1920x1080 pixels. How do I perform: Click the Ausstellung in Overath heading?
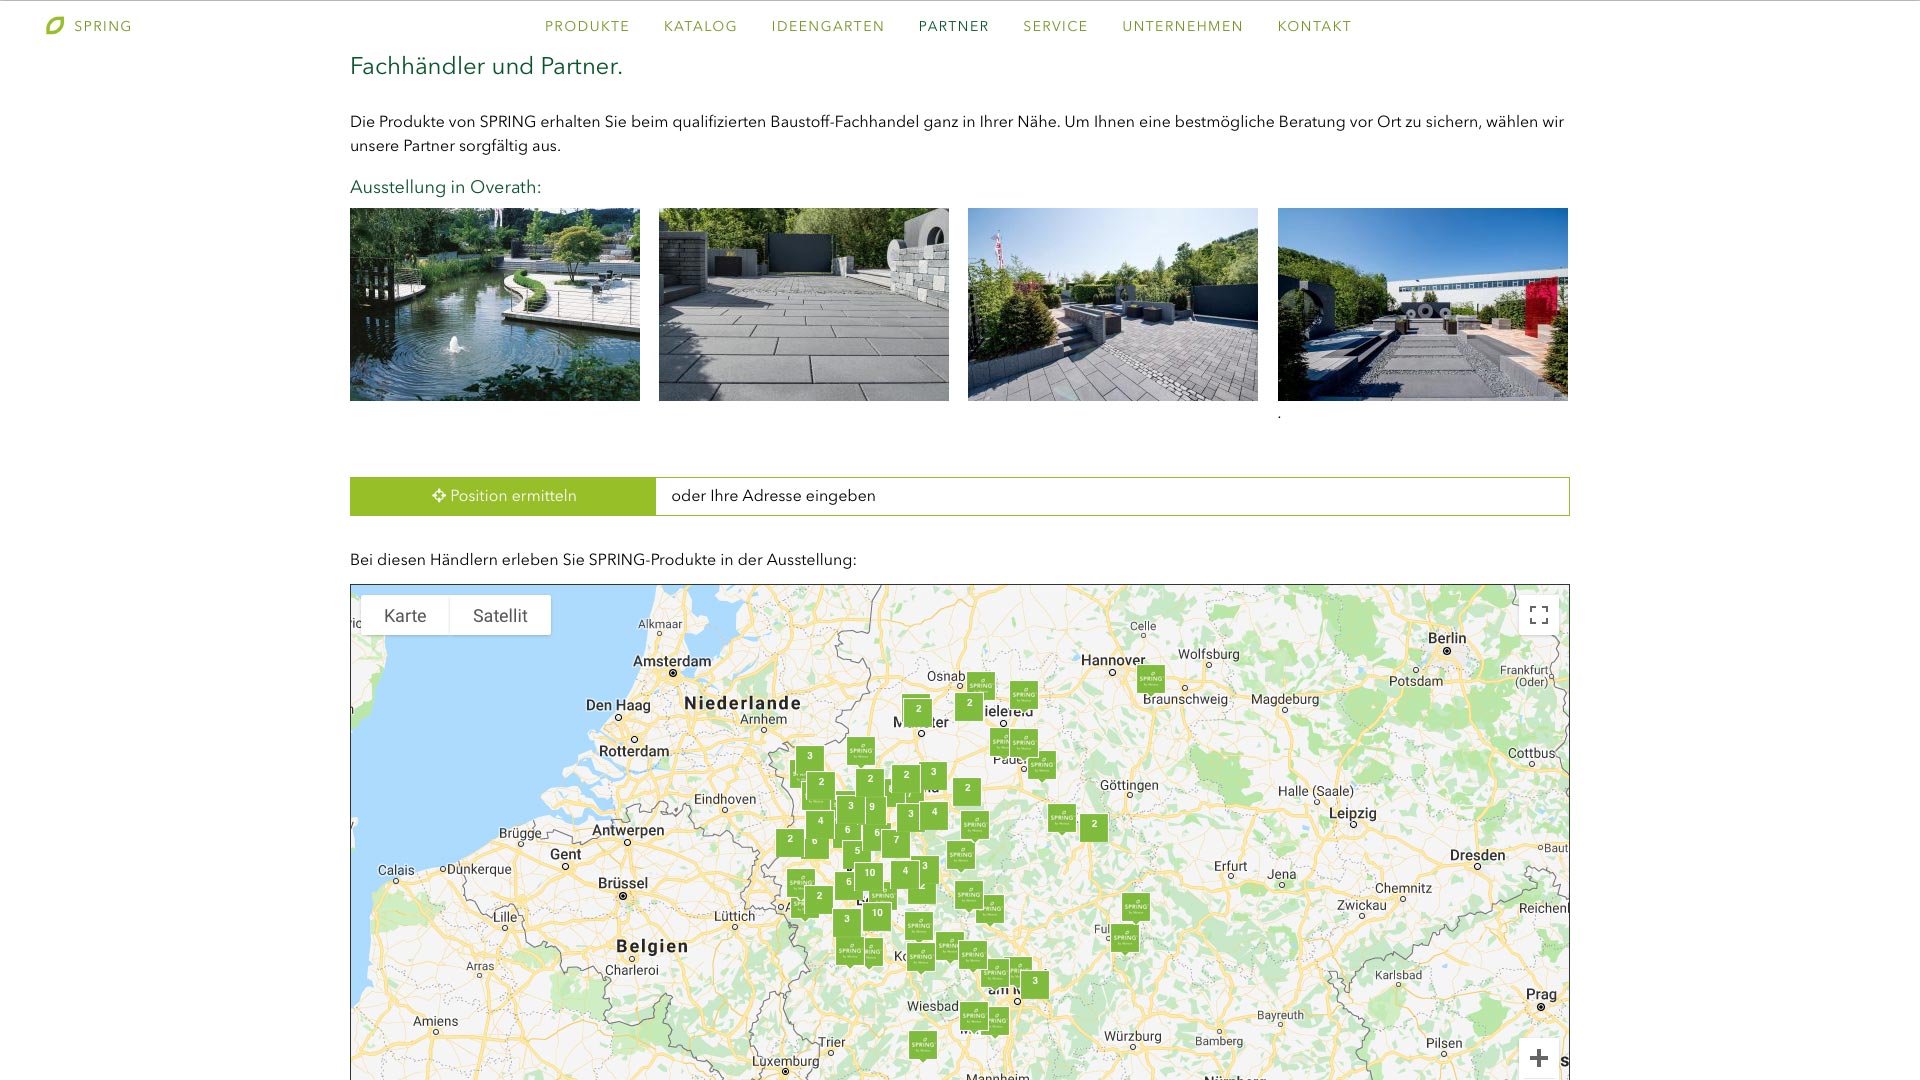(445, 187)
